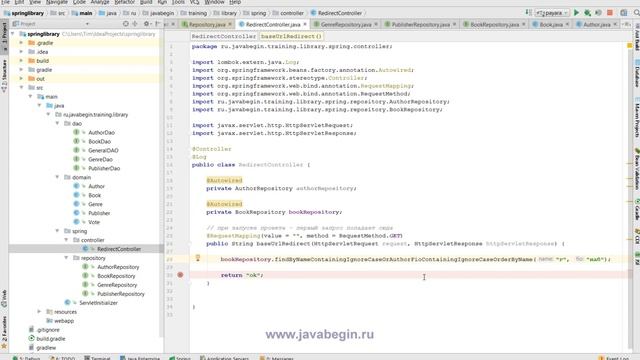
Task: Click the Search Everywhere magnifier icon
Action: 636,13
